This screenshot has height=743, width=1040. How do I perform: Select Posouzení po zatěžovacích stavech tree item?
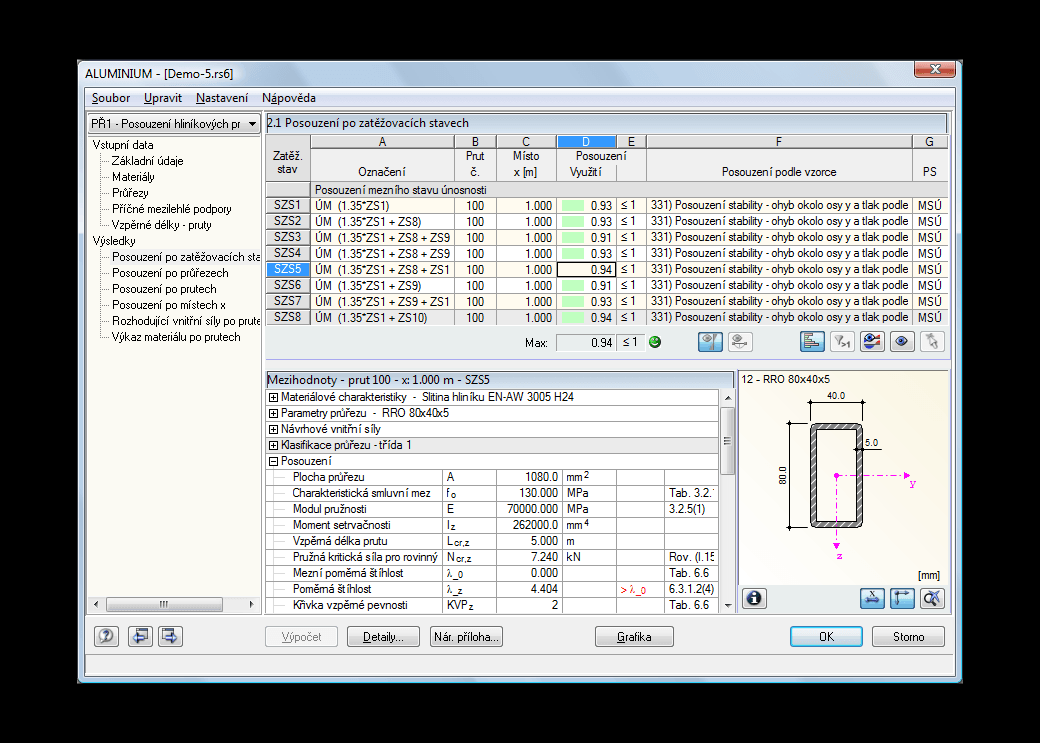click(185, 257)
